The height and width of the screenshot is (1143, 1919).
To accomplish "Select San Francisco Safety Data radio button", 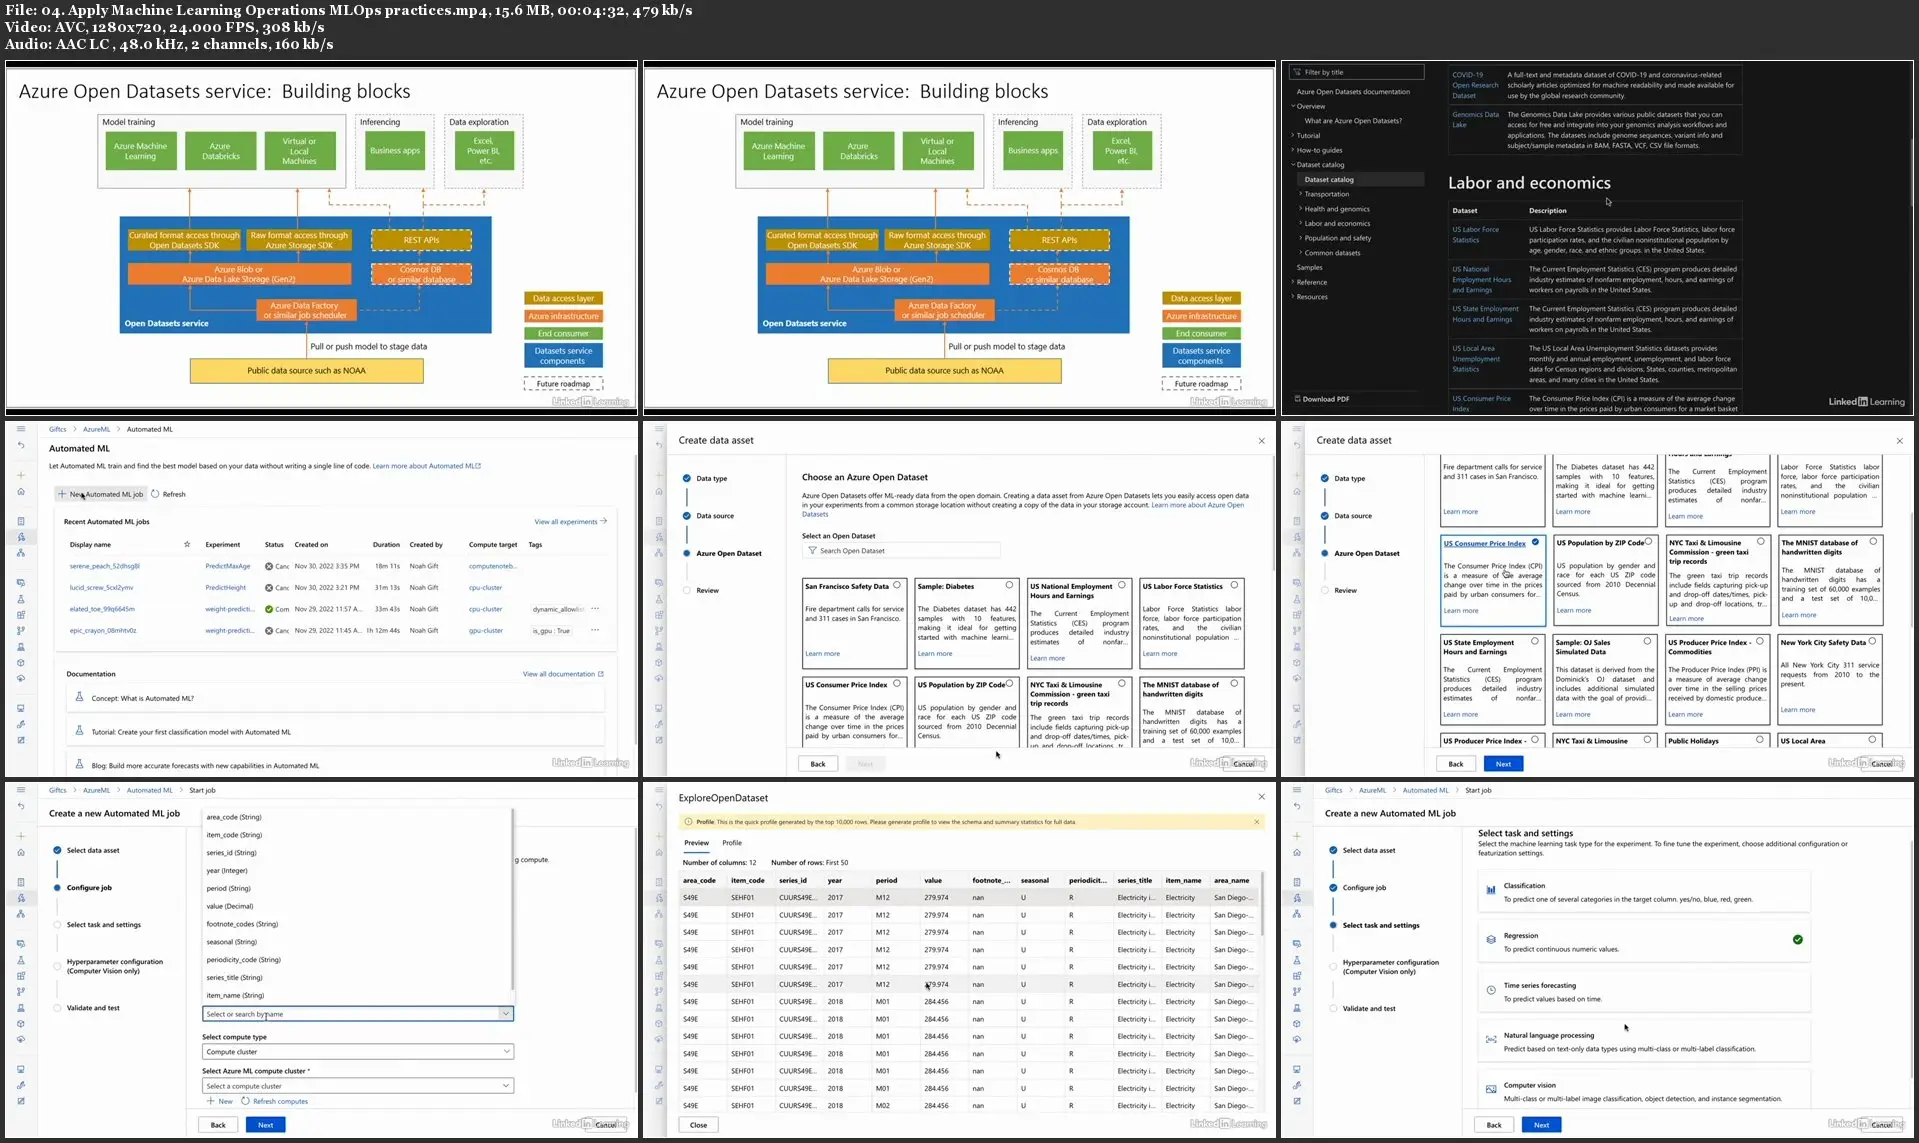I will (x=897, y=586).
